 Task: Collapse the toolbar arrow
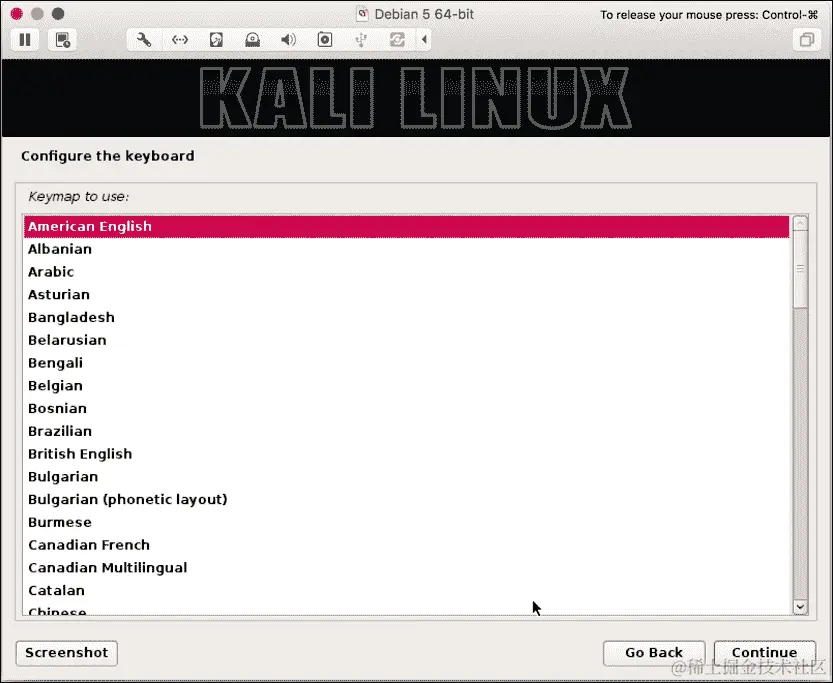point(424,39)
